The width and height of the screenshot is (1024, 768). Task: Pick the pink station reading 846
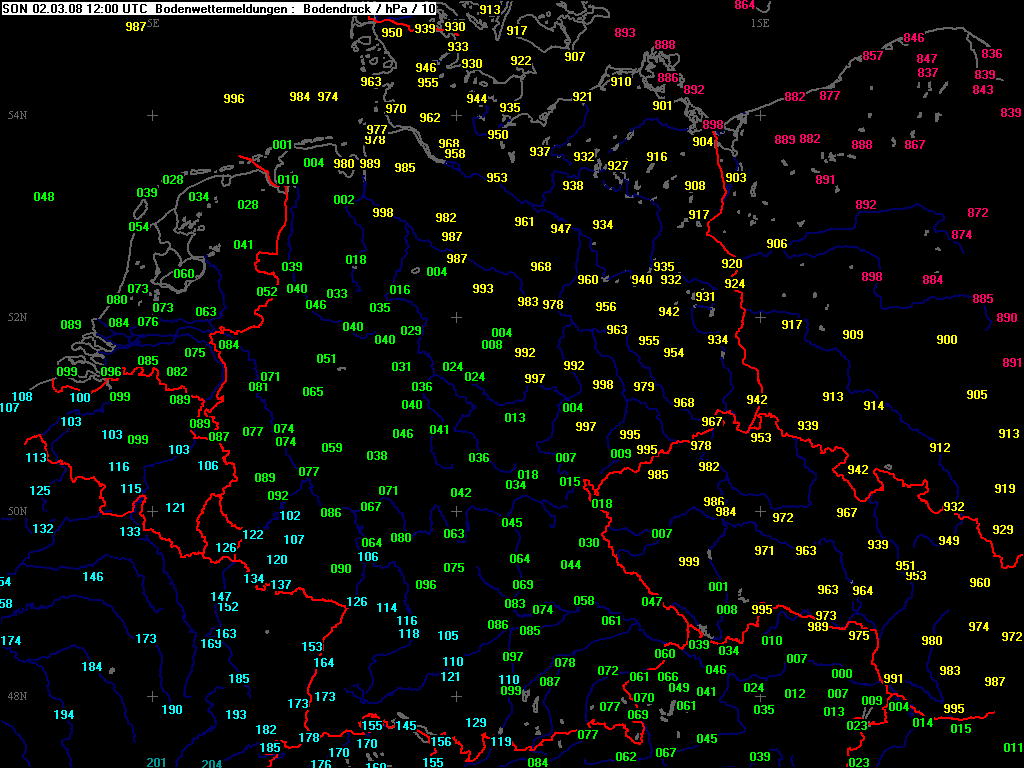(914, 38)
